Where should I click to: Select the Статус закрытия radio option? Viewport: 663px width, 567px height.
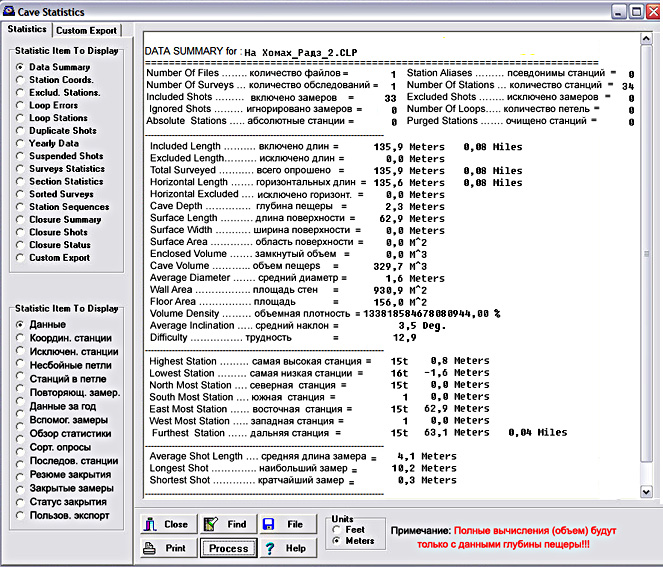click(x=20, y=501)
